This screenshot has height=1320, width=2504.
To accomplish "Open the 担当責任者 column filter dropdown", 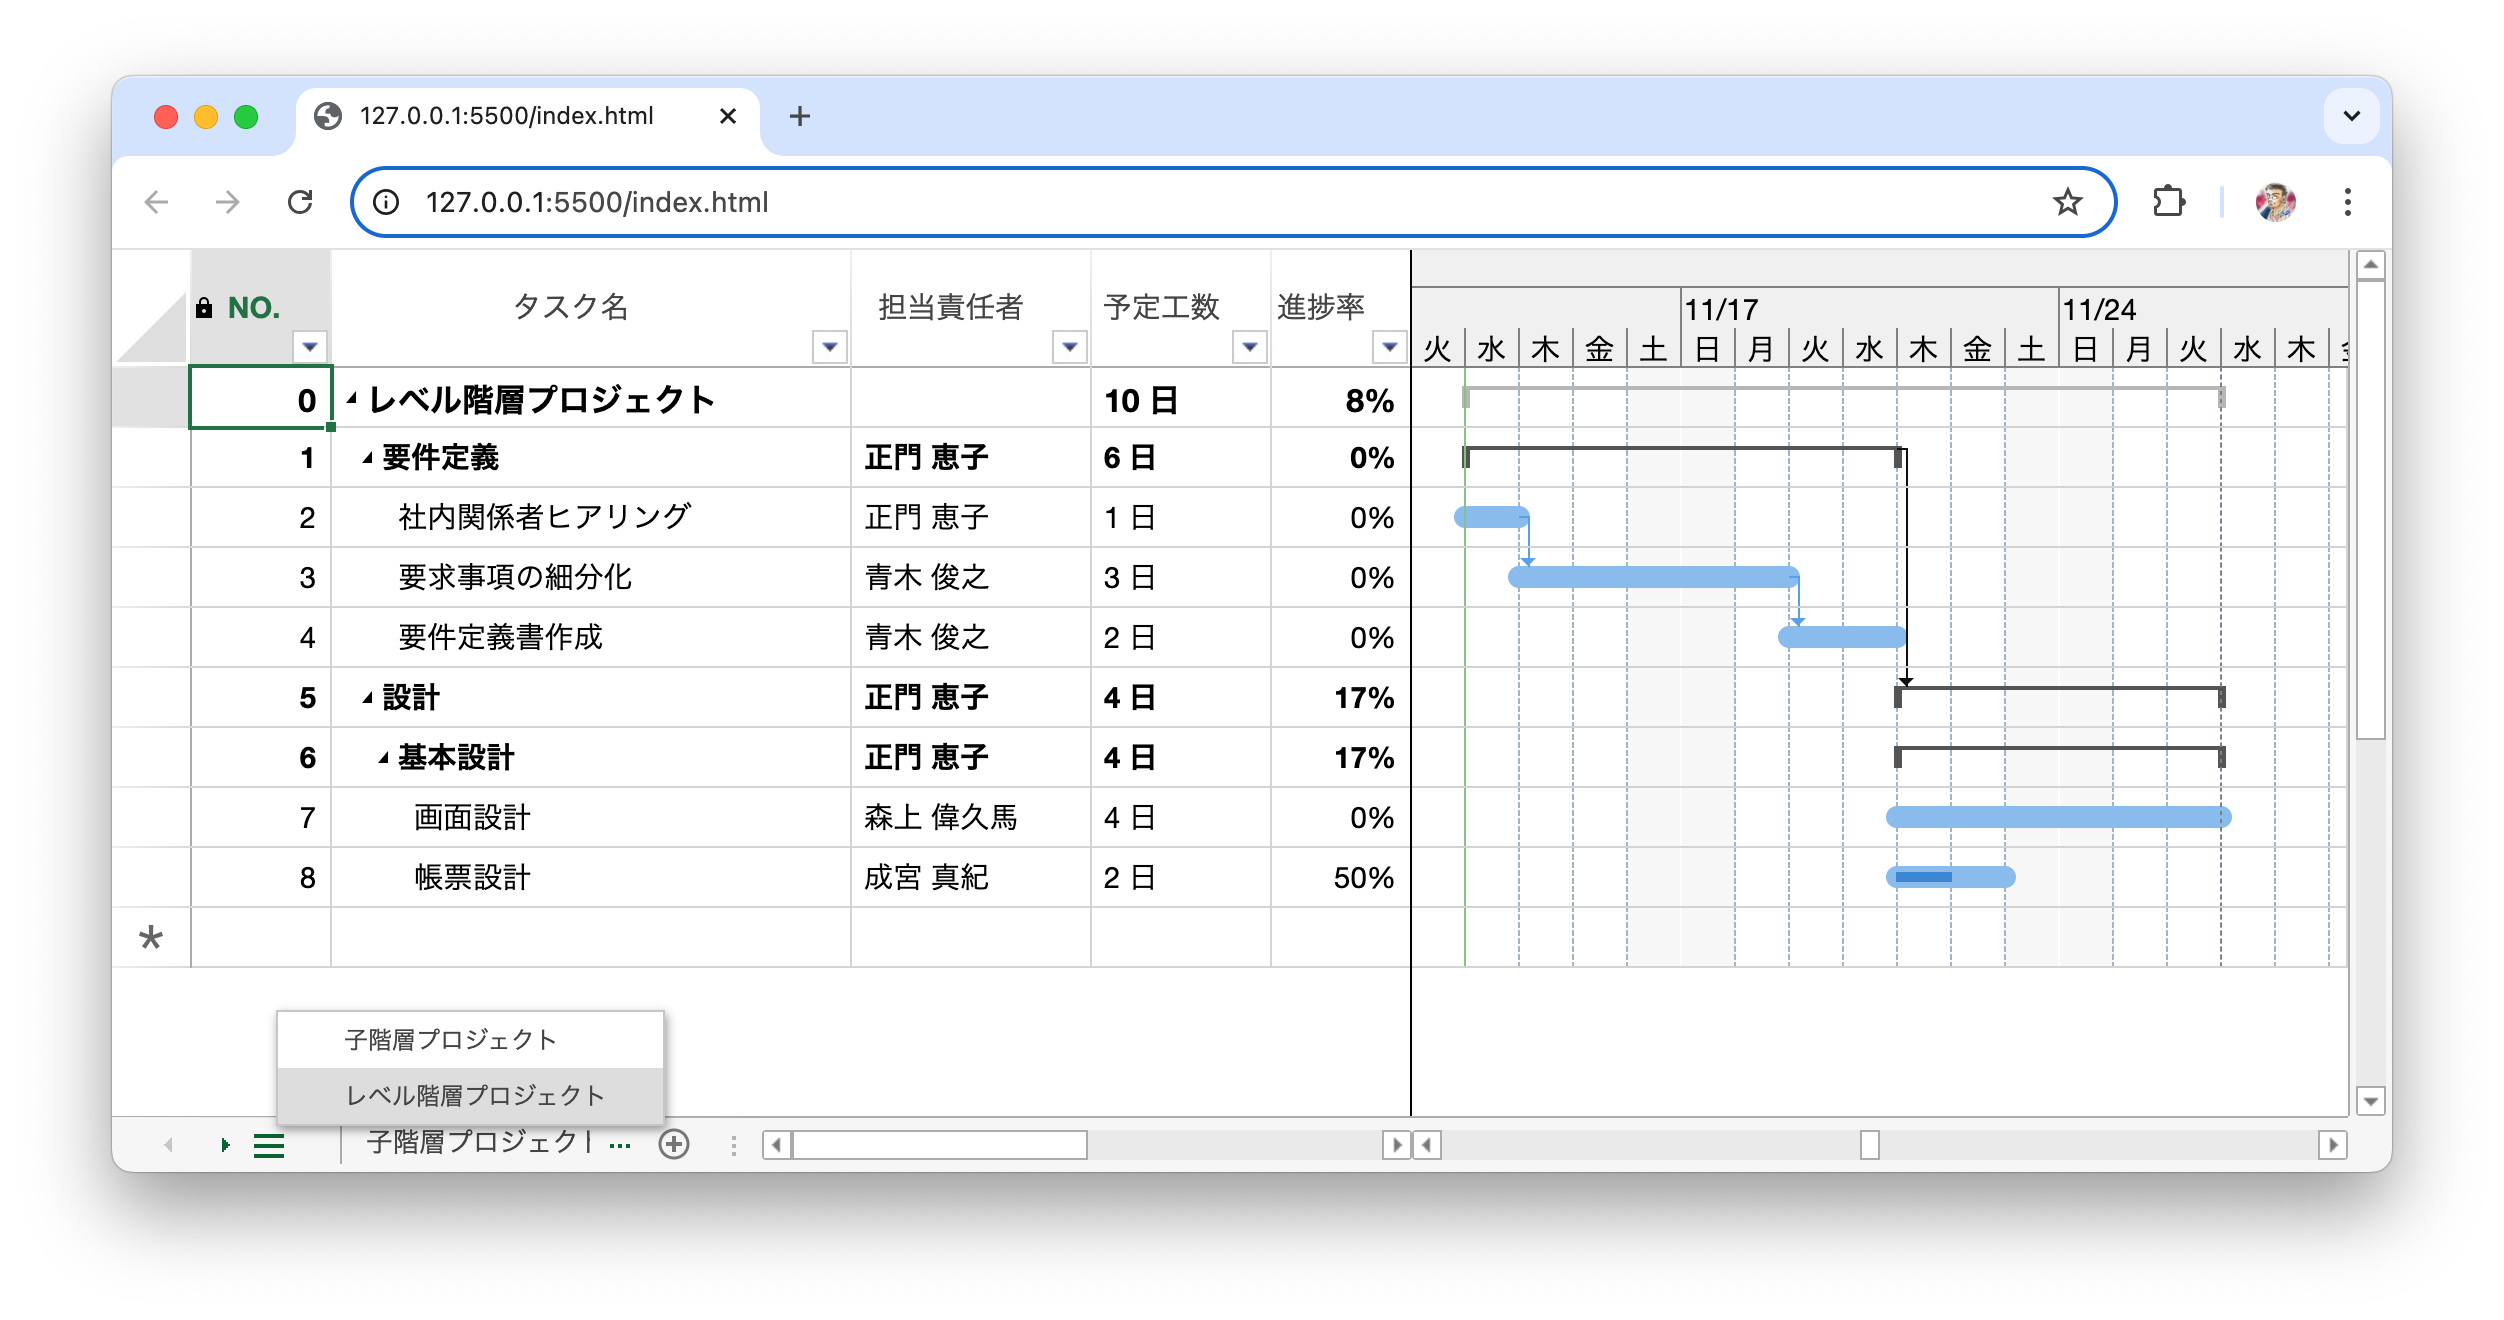I will (x=1070, y=347).
